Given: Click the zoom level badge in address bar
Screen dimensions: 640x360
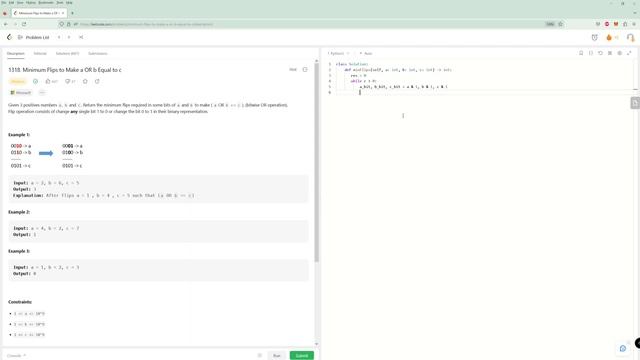Looking at the screenshot, I should (550, 24).
